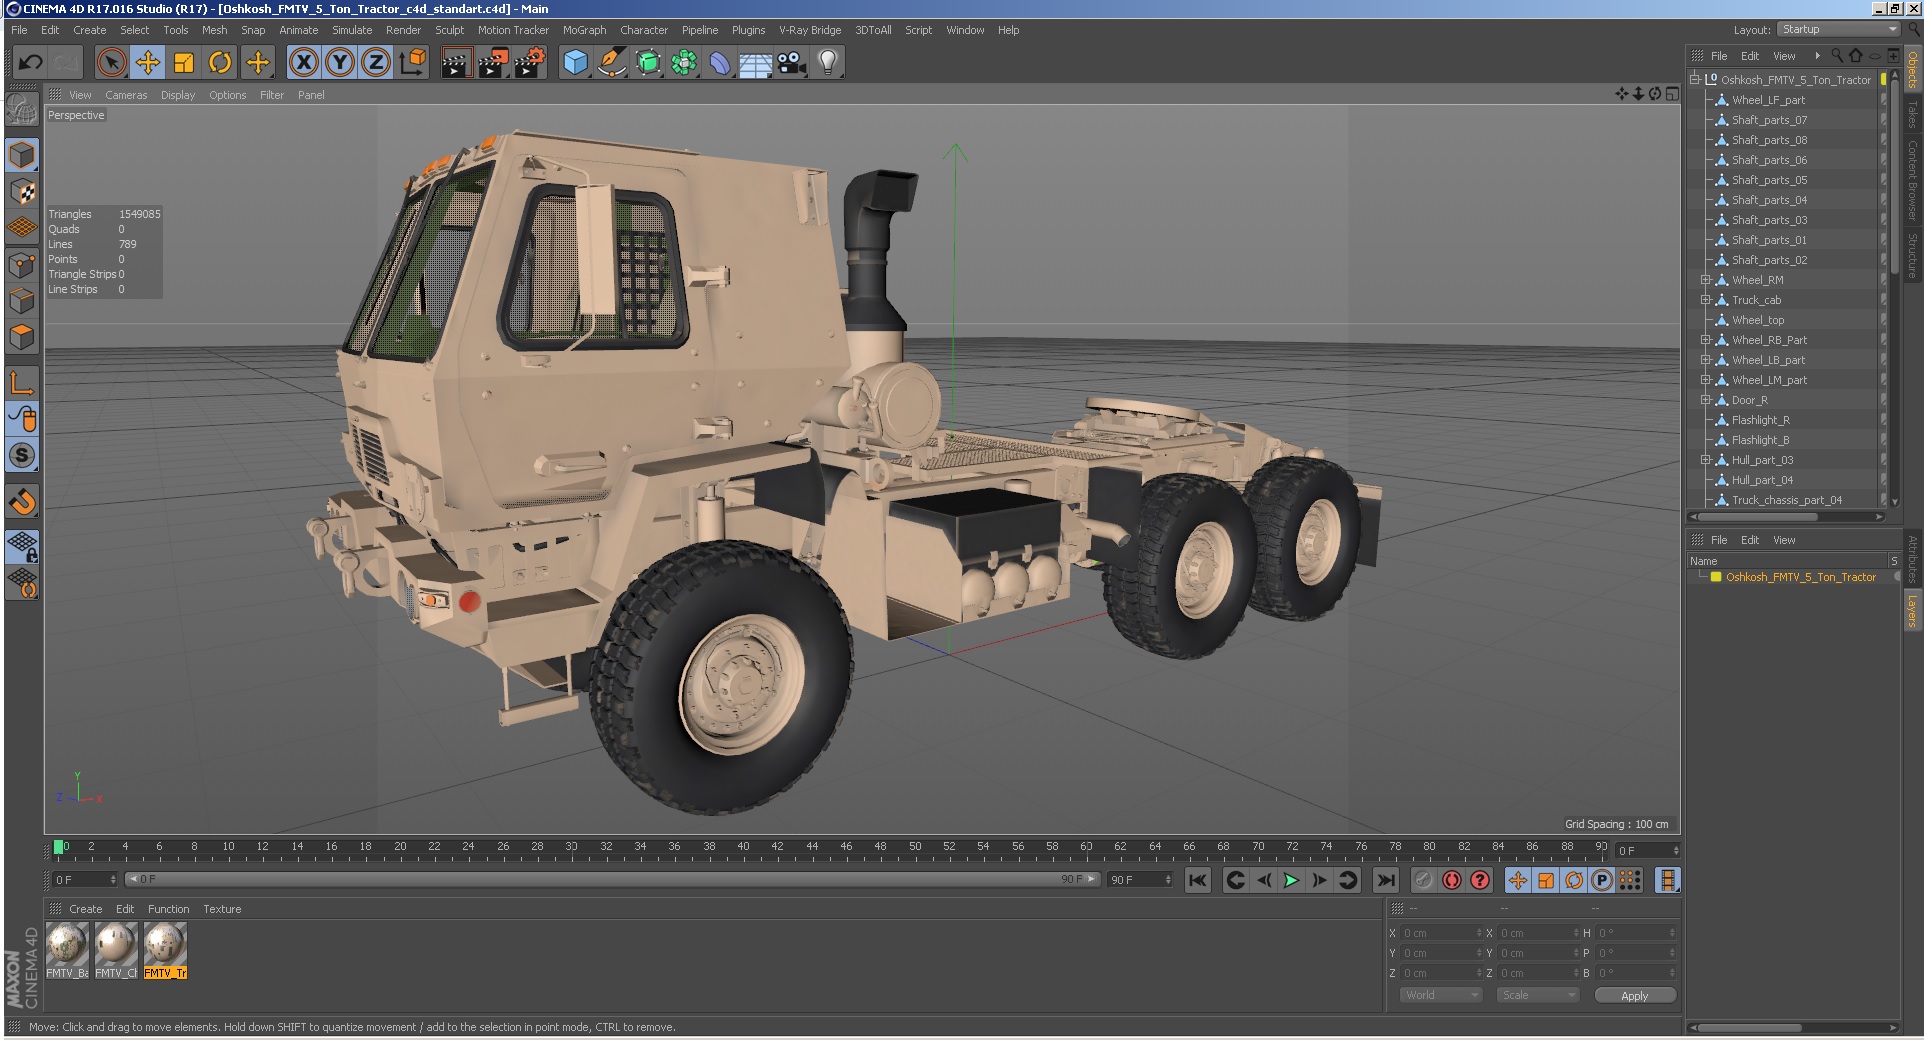Select the FMTV_Tr material swatch

[x=165, y=950]
